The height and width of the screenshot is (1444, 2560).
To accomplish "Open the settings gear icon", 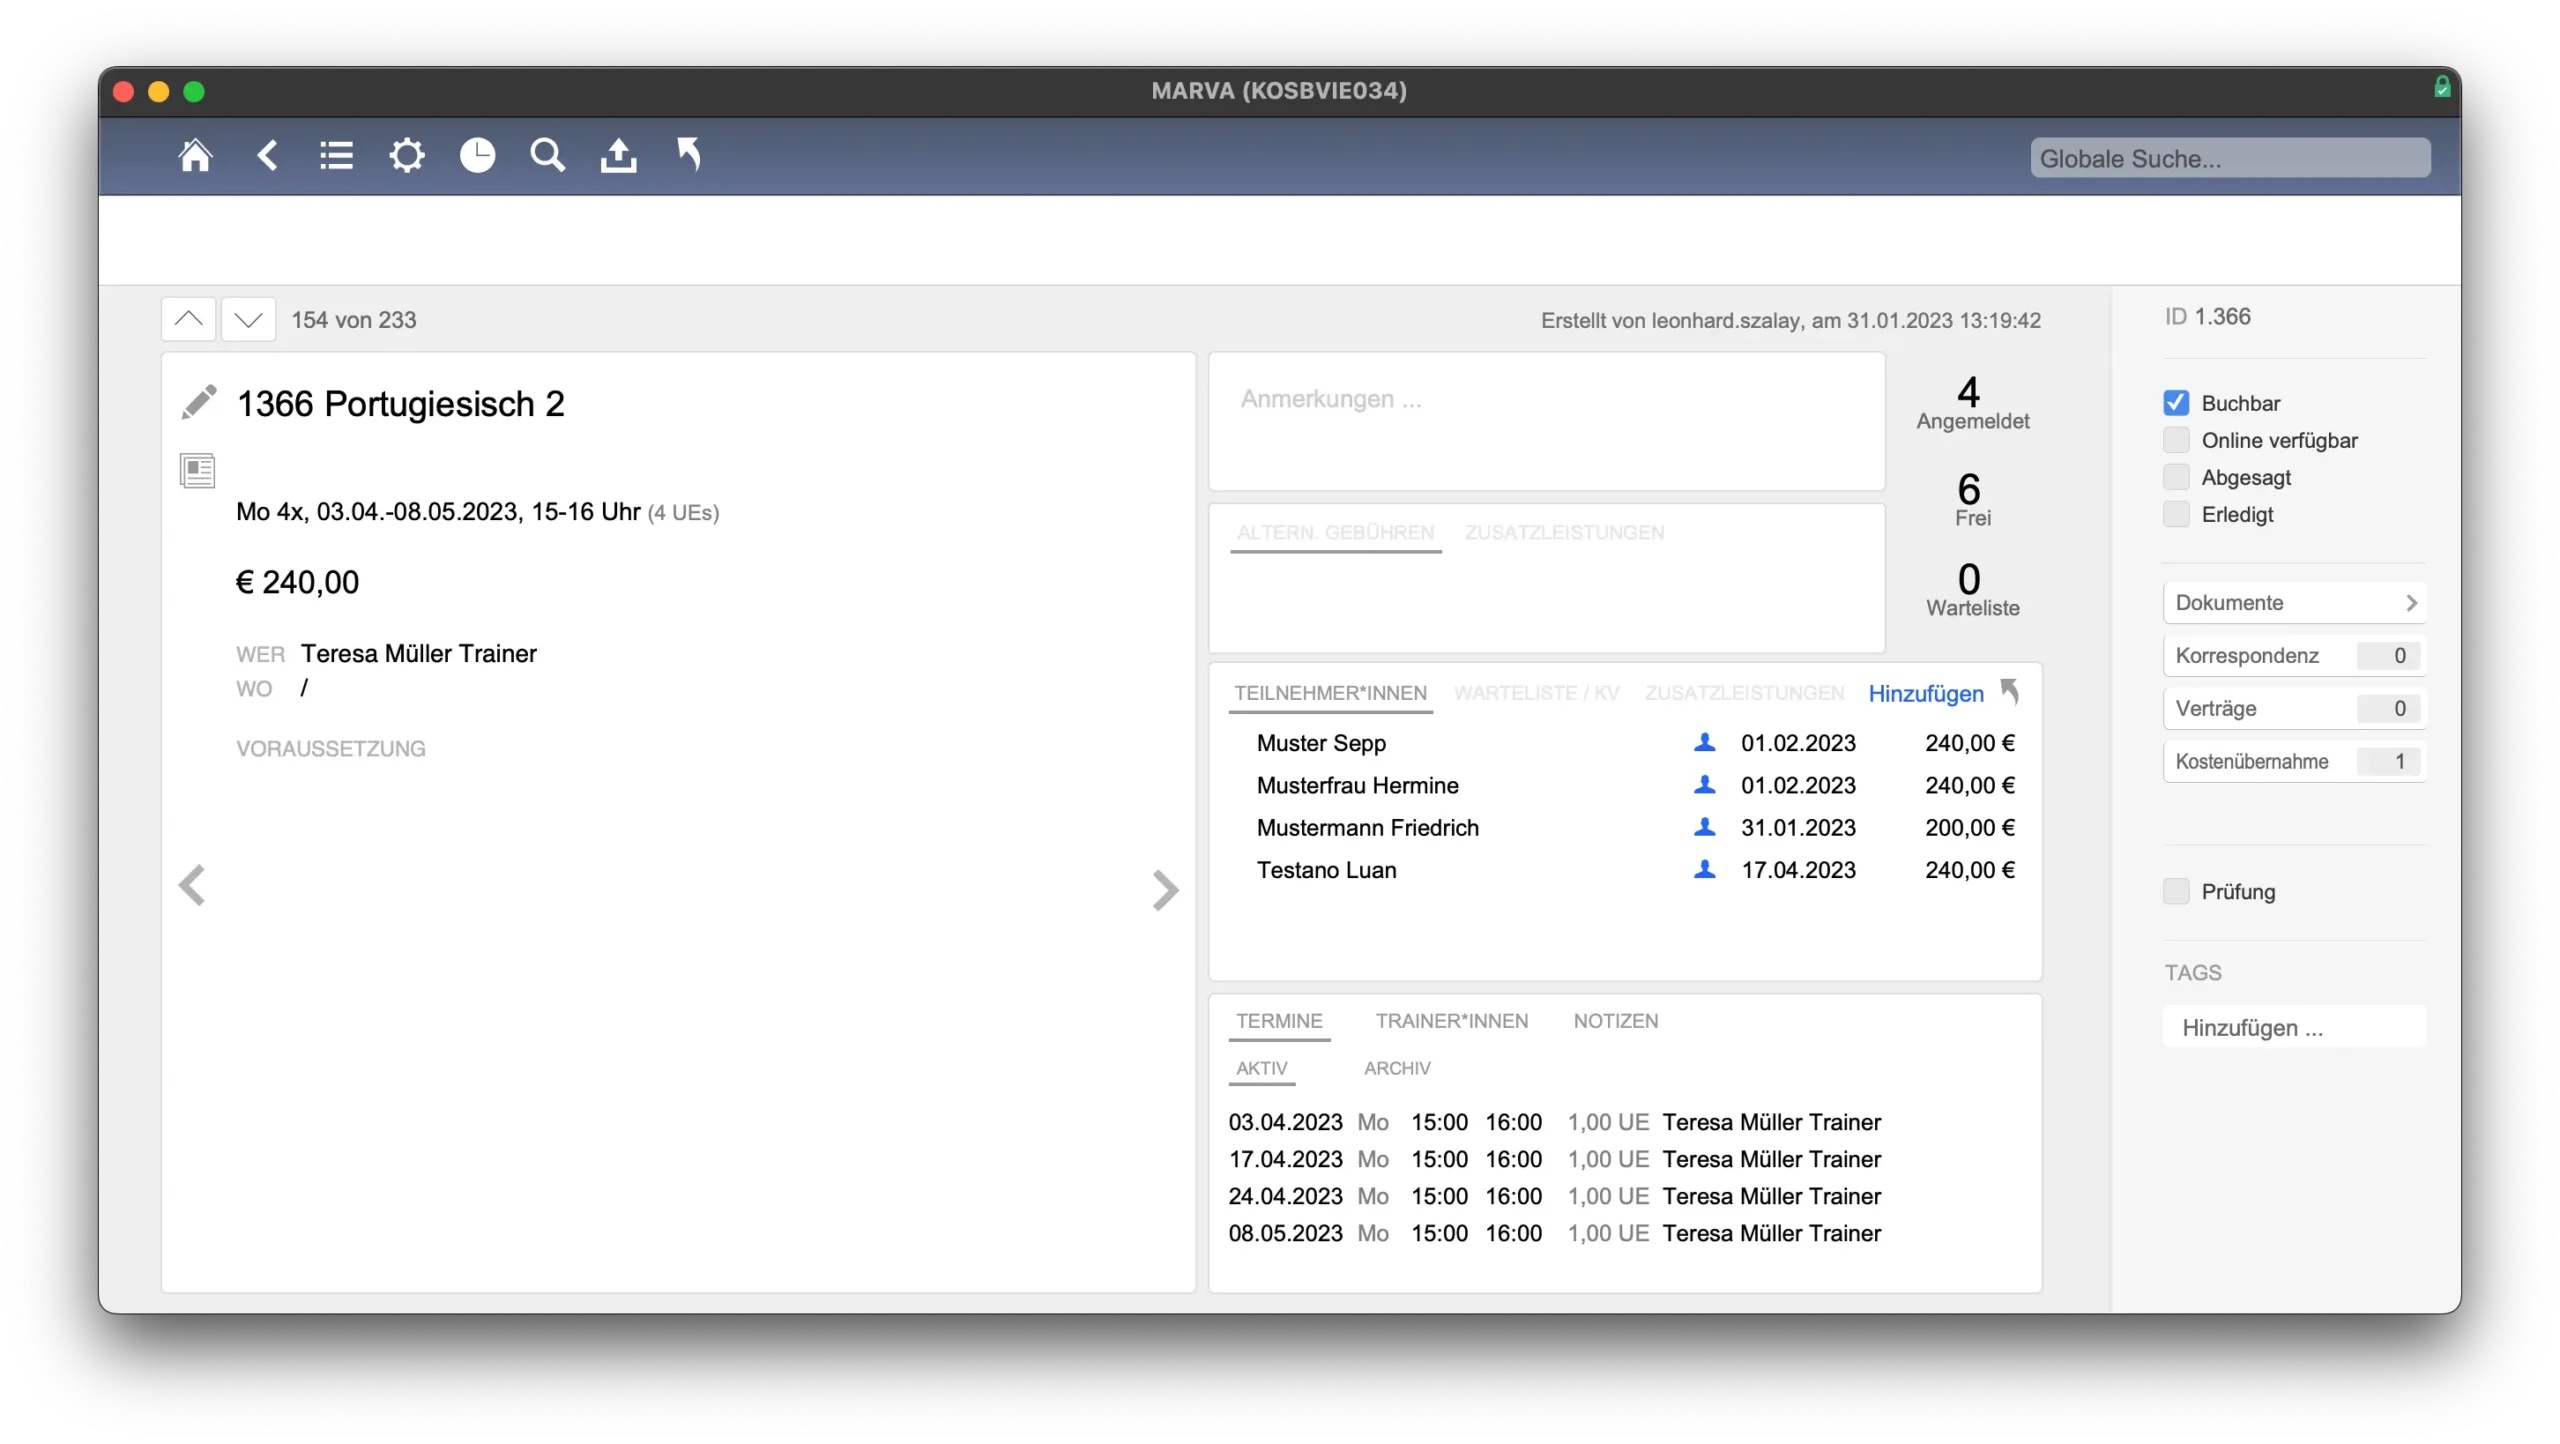I will point(407,156).
